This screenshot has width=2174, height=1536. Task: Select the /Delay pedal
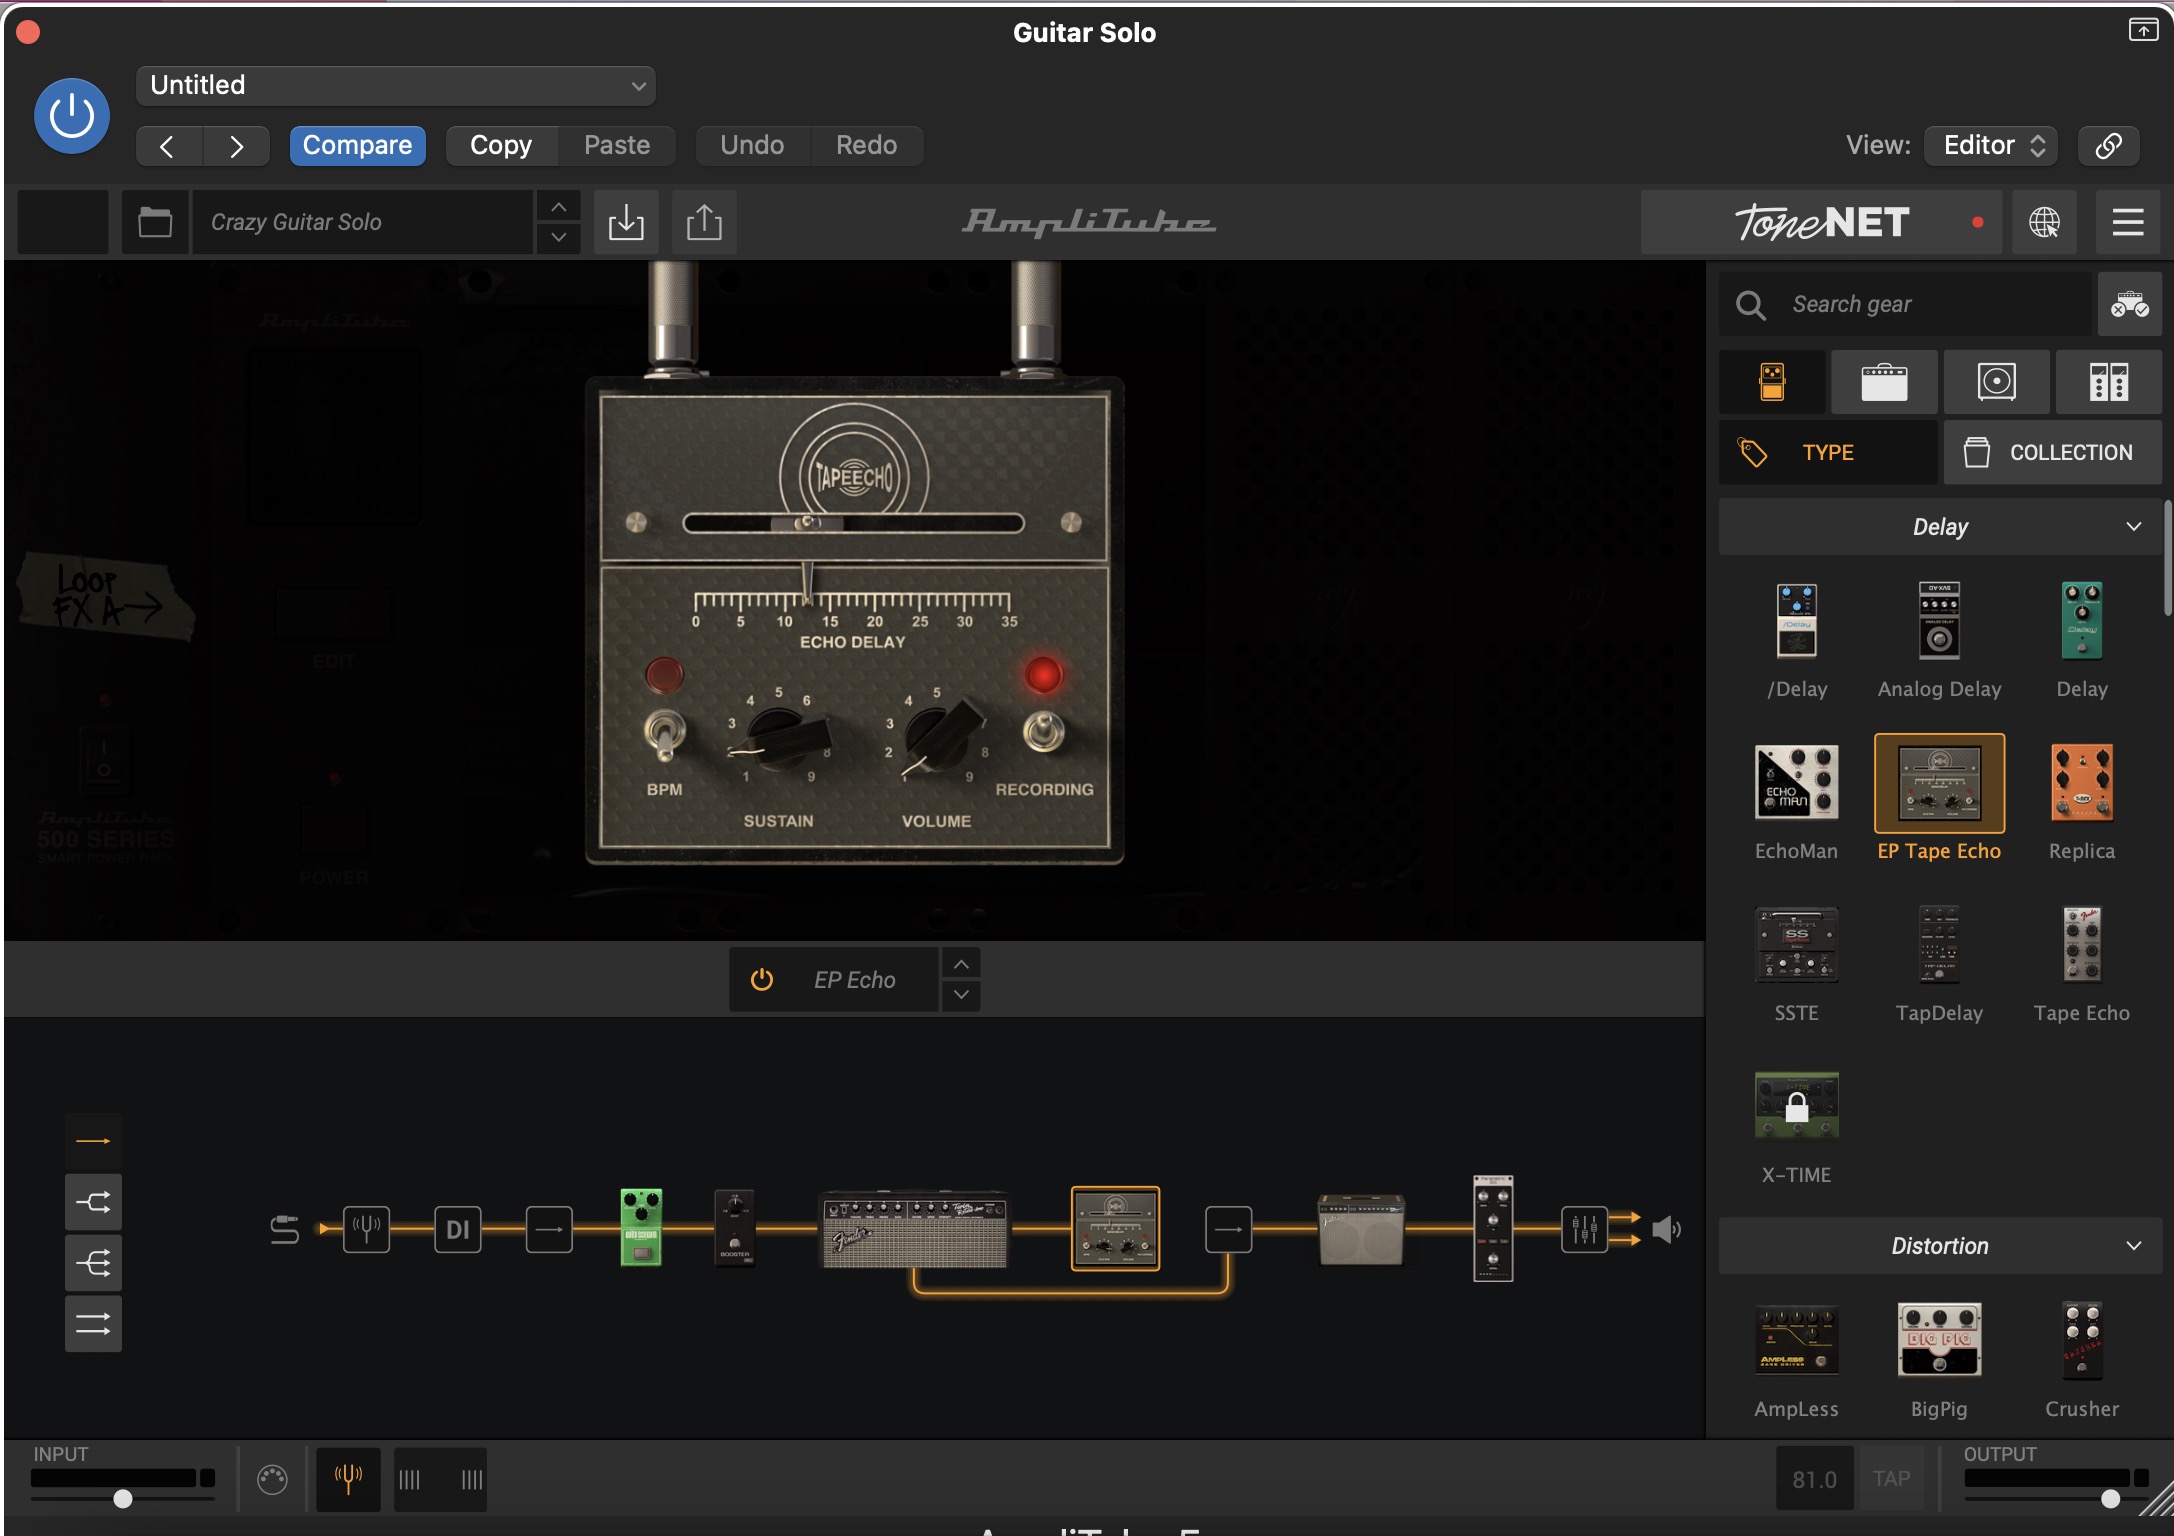(1796, 621)
